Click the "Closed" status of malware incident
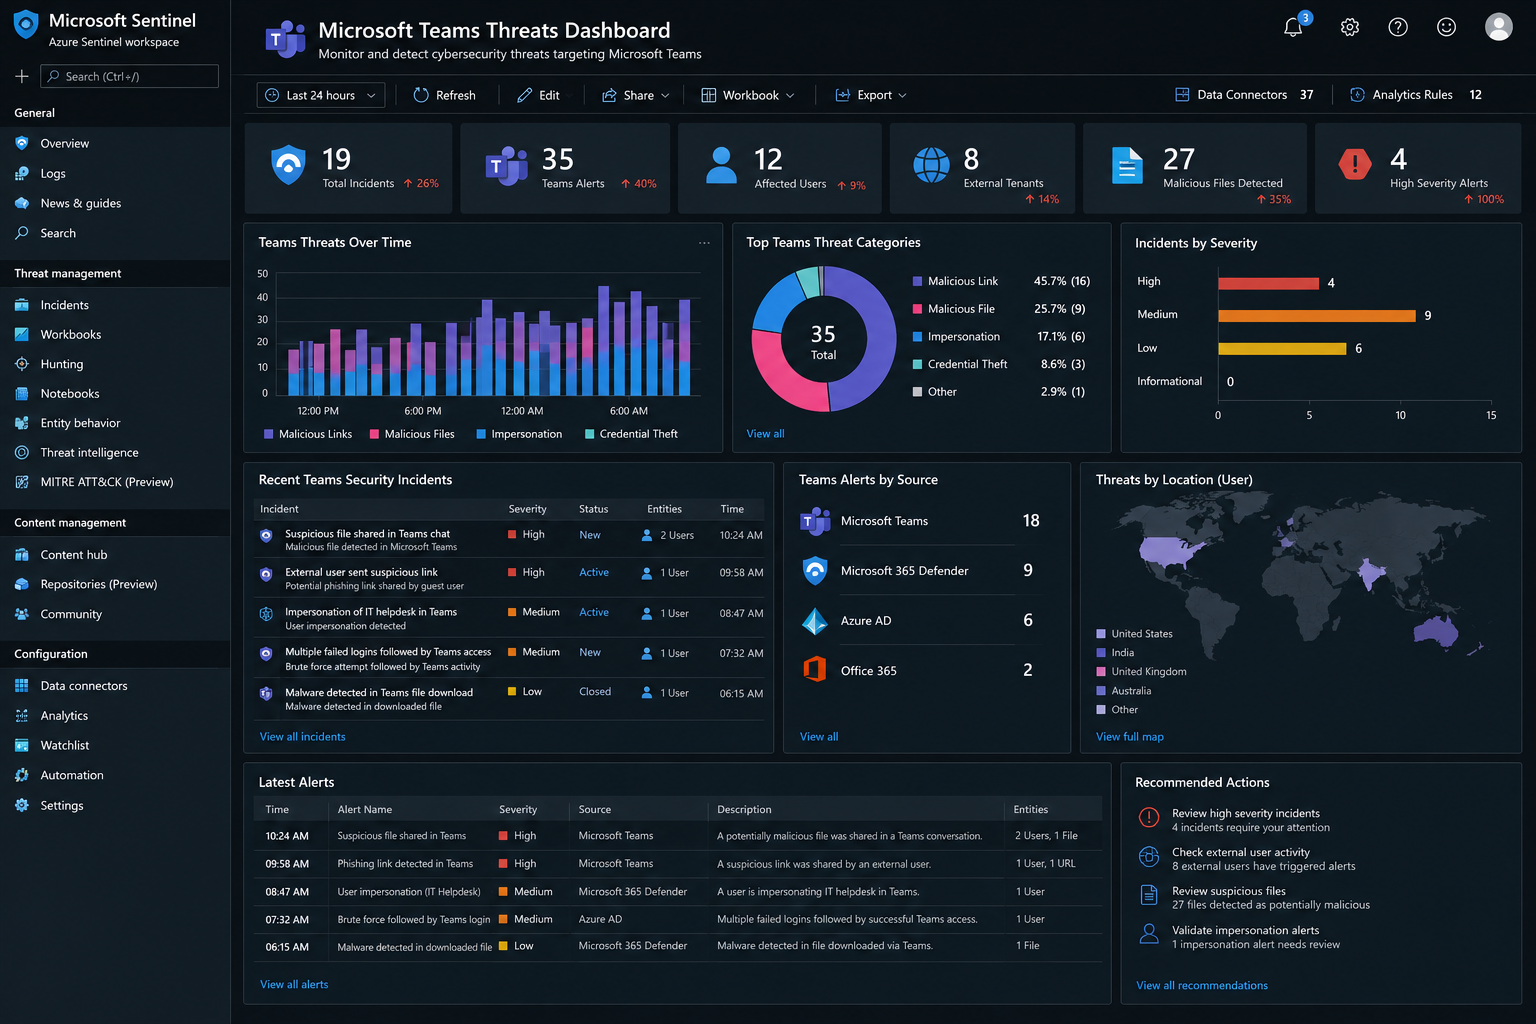The width and height of the screenshot is (1536, 1024). click(595, 692)
